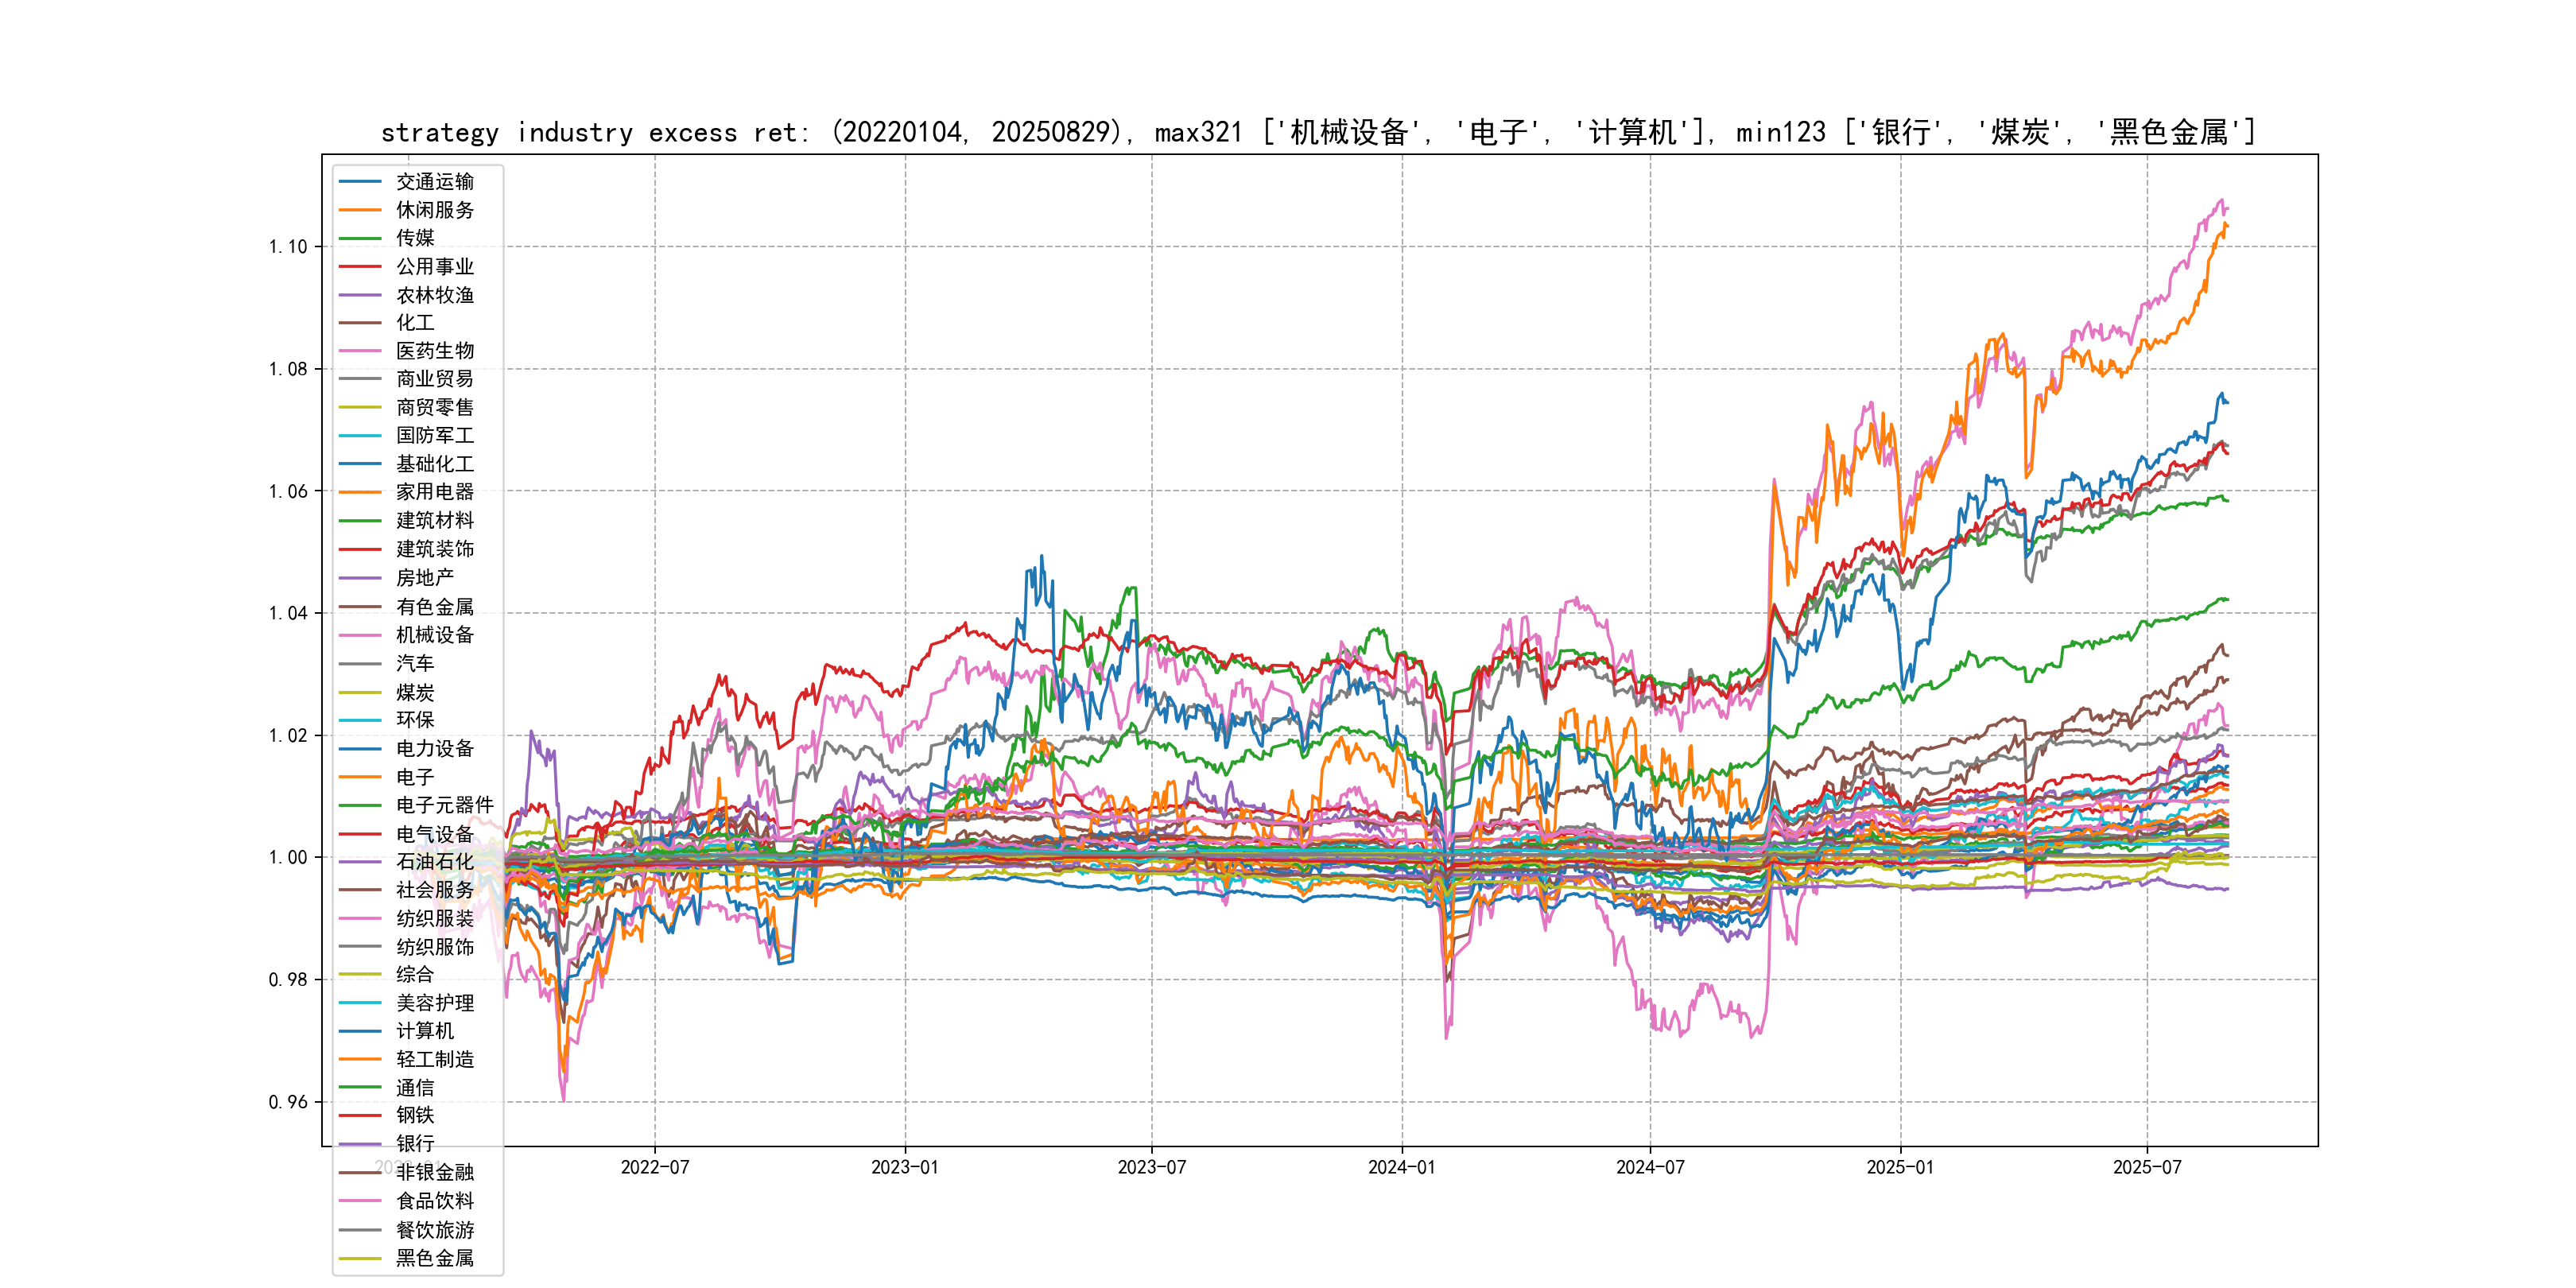
Task: Select the 医药生物 legend entry text
Action: coord(434,351)
